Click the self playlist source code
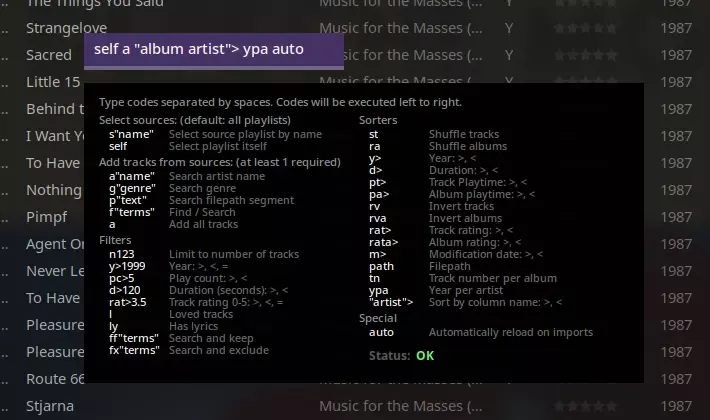The height and width of the screenshot is (420, 710). pyautogui.click(x=118, y=146)
